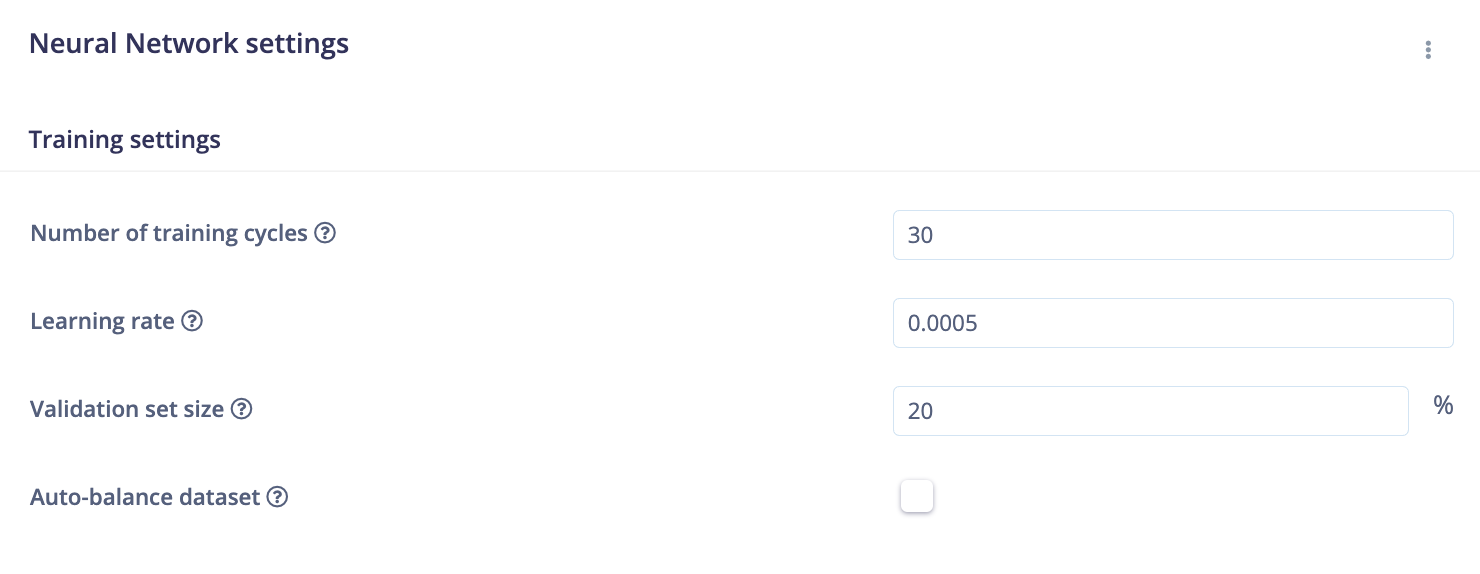Show help for Number of training cycles
The height and width of the screenshot is (574, 1480).
[325, 233]
